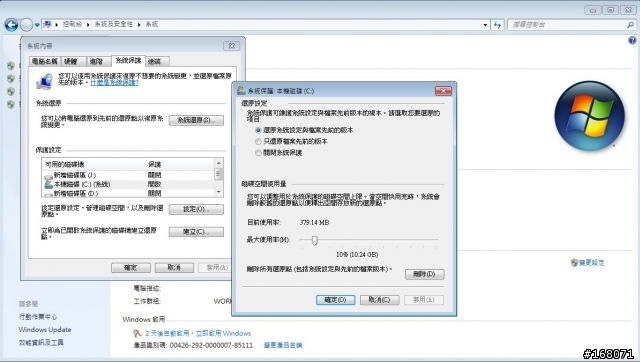Image resolution: width=640 pixels, height=362 pixels.
Task: Click the forward navigation arrow button
Action: coord(26,25)
